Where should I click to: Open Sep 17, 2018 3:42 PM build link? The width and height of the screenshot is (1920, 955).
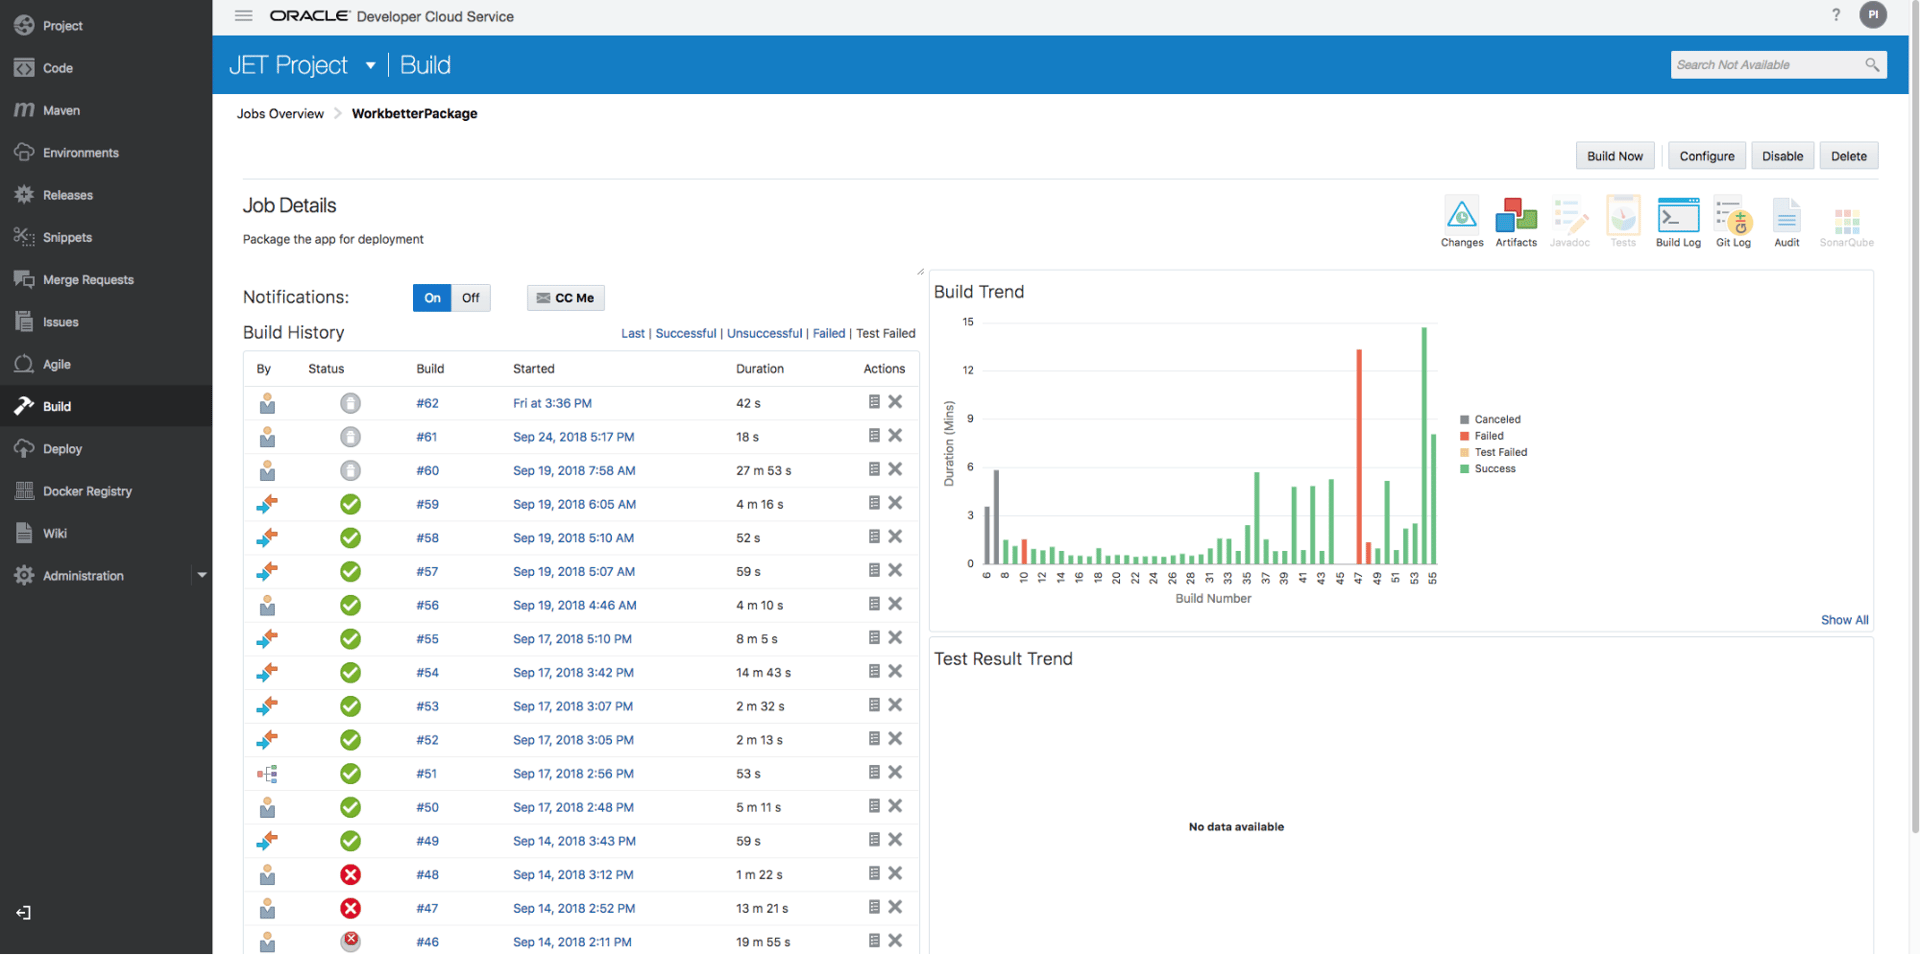pos(573,672)
